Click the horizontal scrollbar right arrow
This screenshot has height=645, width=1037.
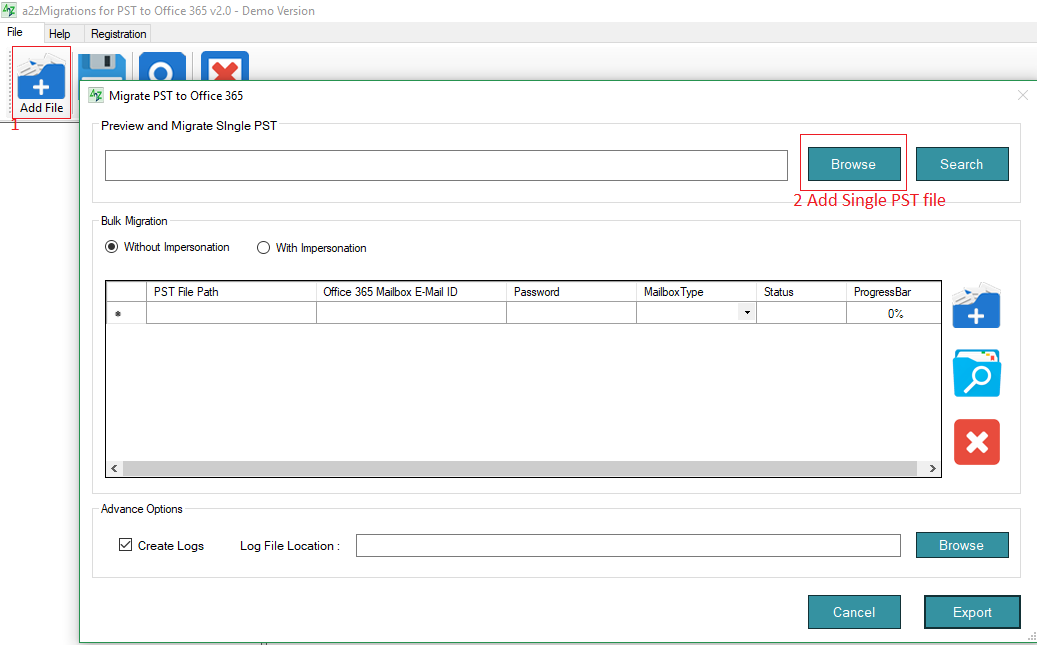coord(932,468)
